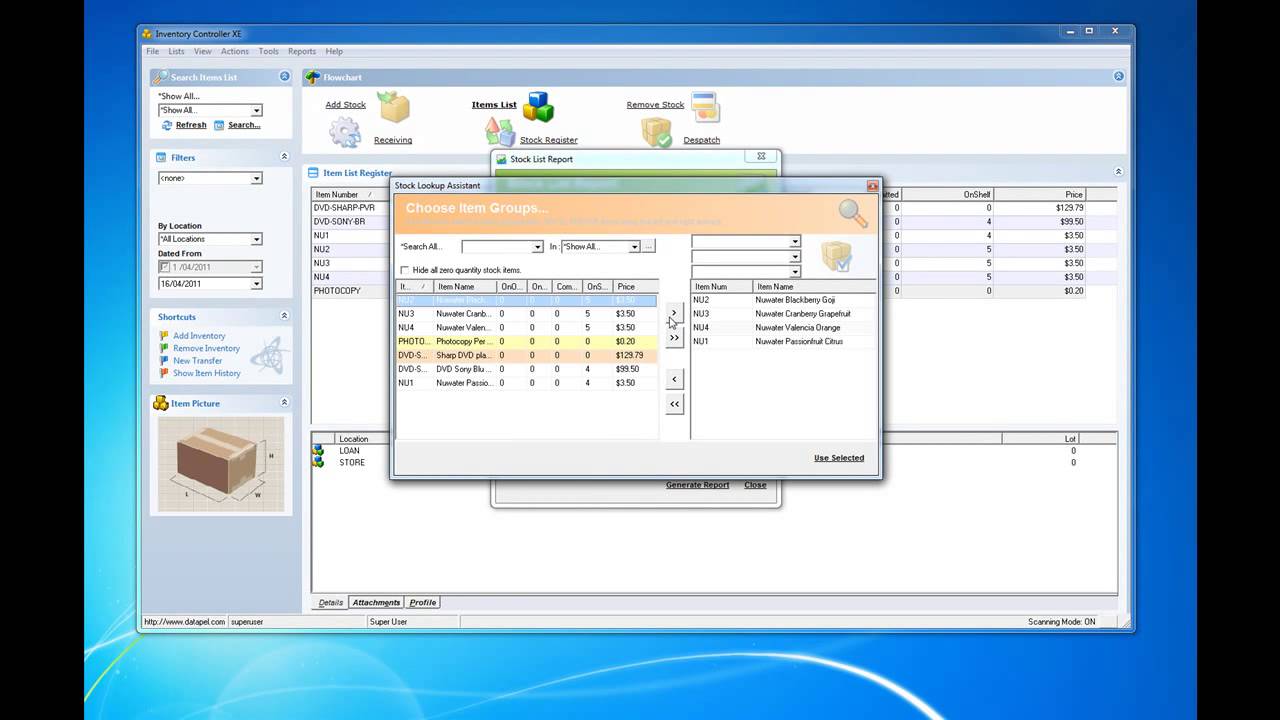The image size is (1280, 720).
Task: Click the Close link in Stock List Report
Action: click(755, 485)
